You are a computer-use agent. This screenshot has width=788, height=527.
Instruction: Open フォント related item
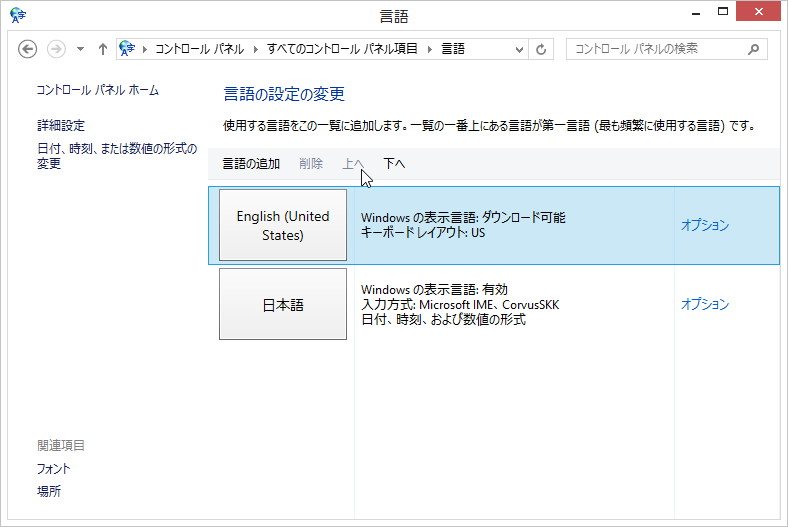[x=53, y=469]
